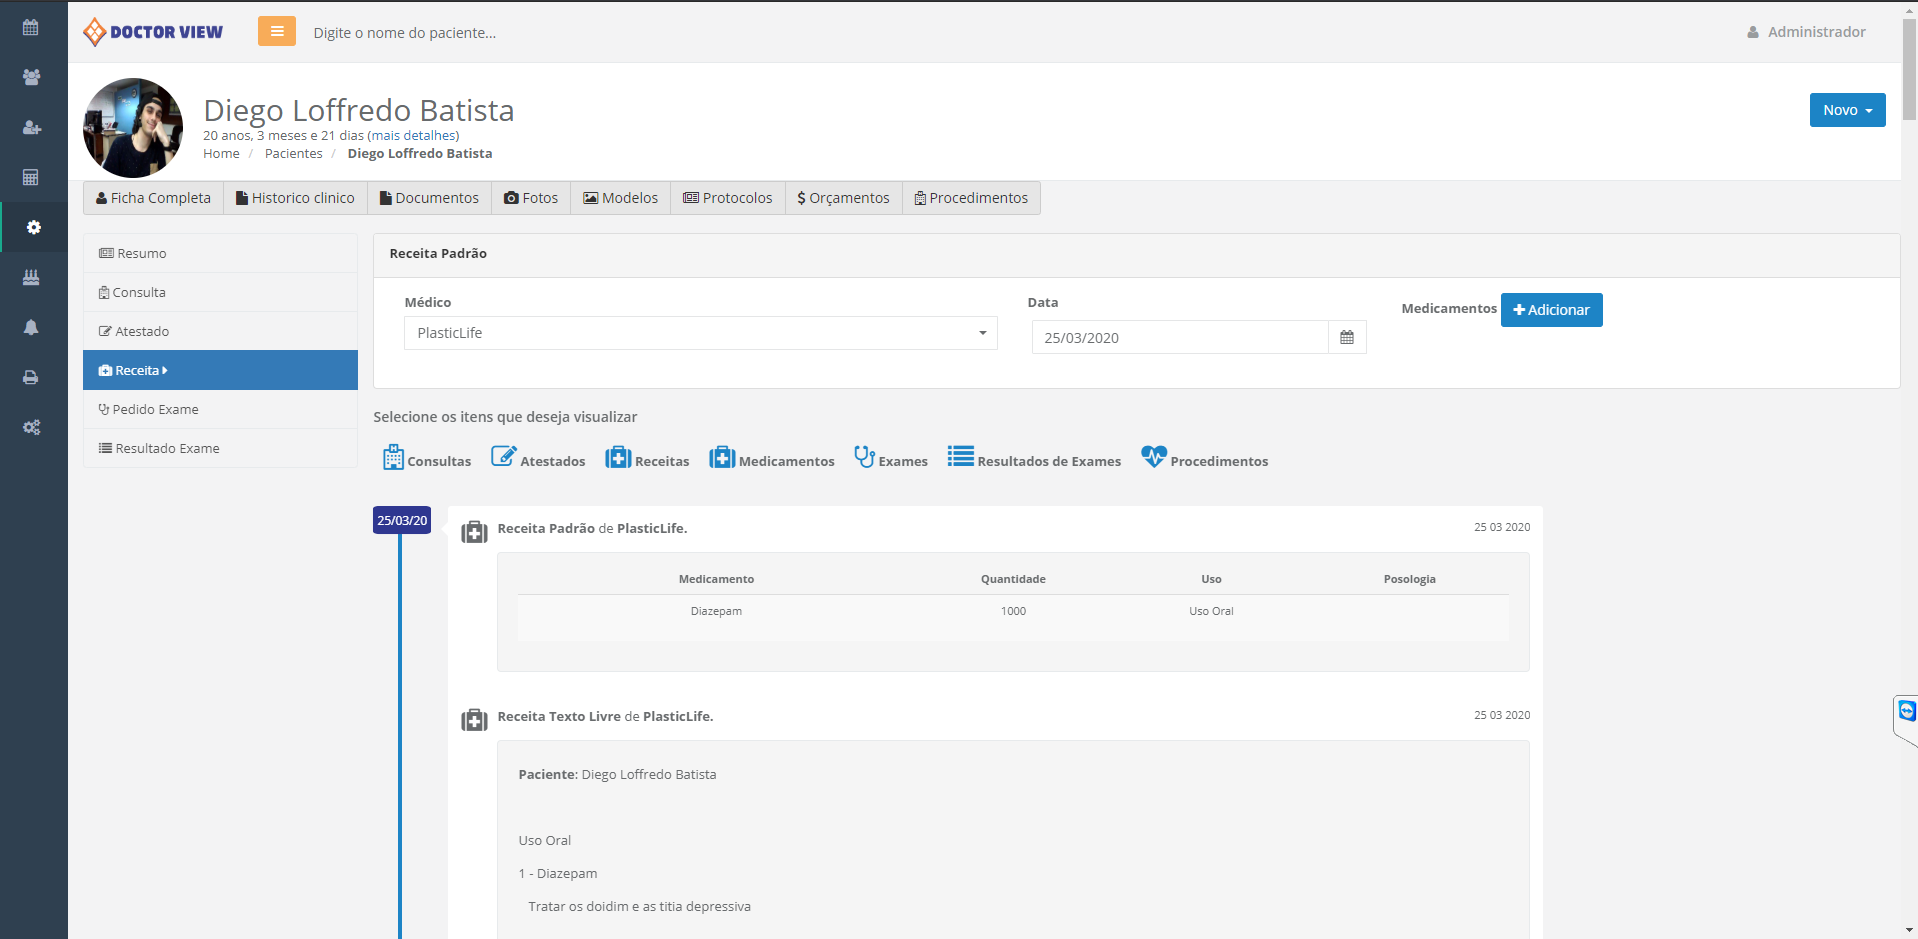Click the gear settings sidebar icon
Screen dimensions: 1918x939
[33, 228]
